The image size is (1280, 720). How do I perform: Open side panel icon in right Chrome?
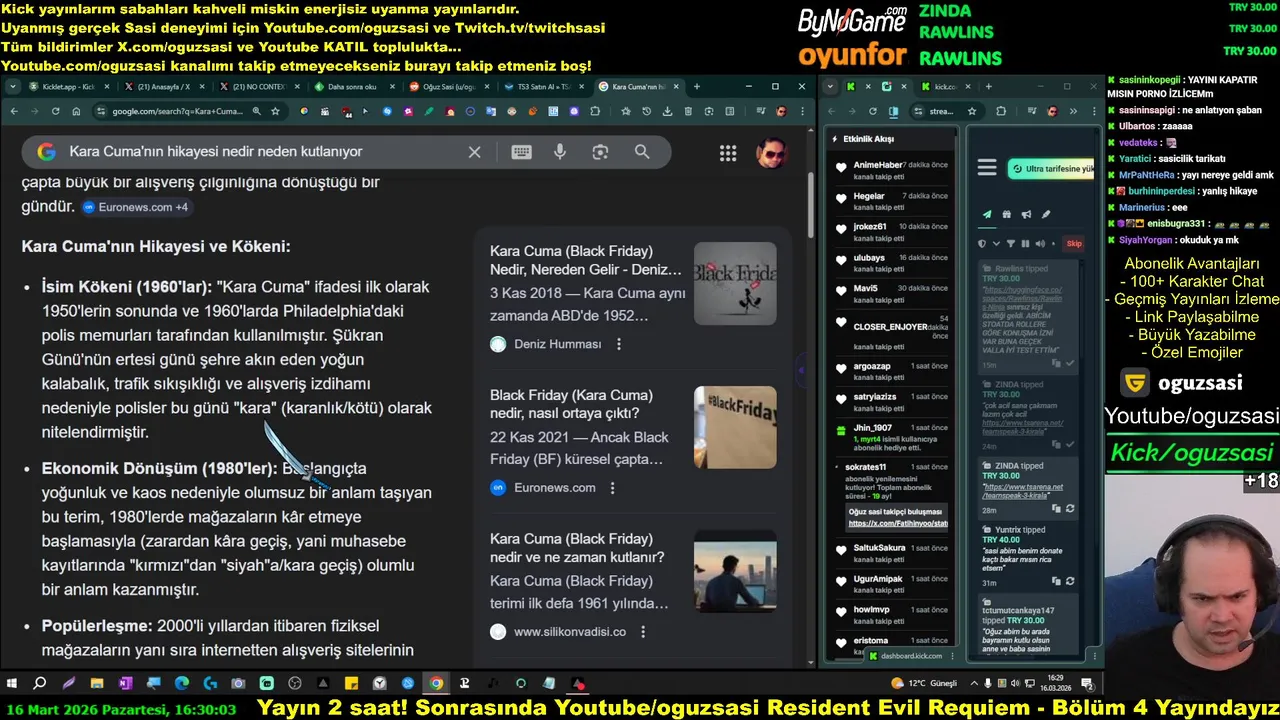(x=893, y=111)
